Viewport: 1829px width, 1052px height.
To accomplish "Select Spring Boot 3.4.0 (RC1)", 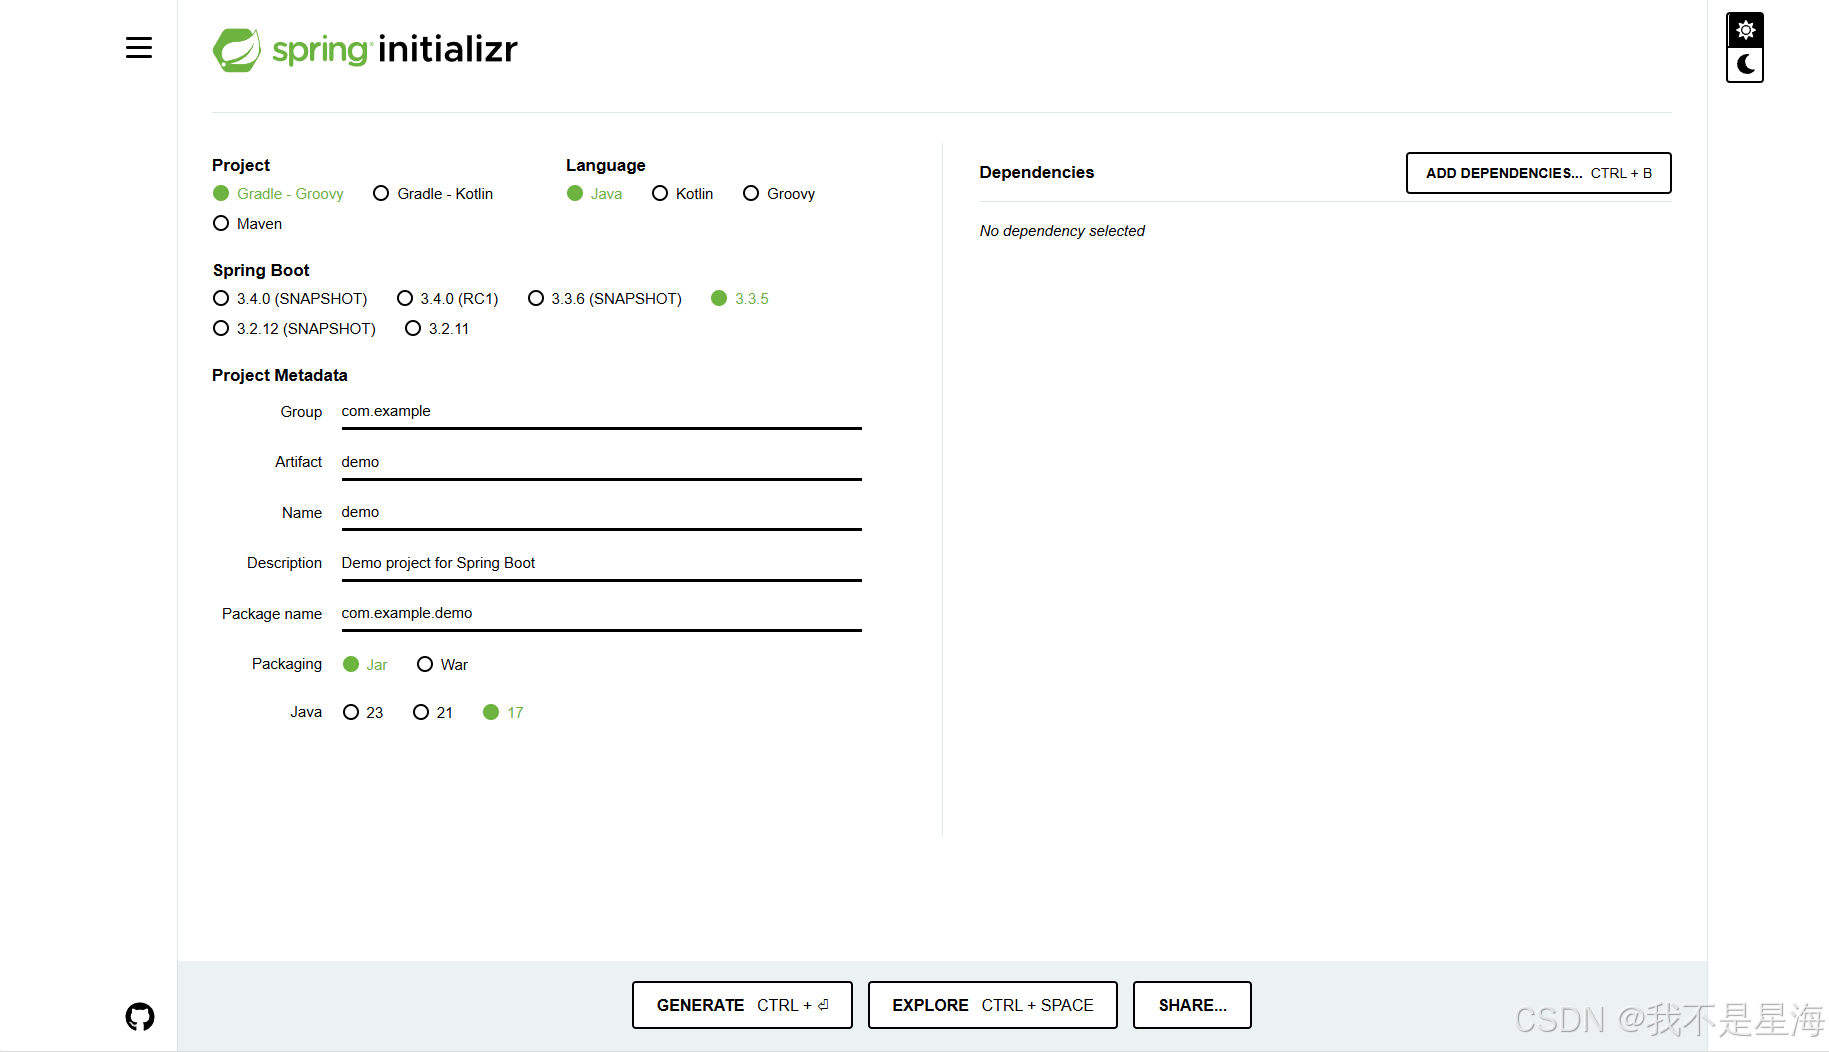I will (447, 299).
